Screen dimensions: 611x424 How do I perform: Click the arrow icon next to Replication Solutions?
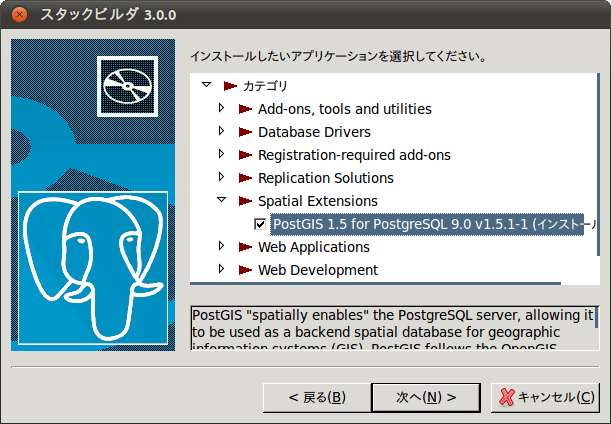point(245,178)
